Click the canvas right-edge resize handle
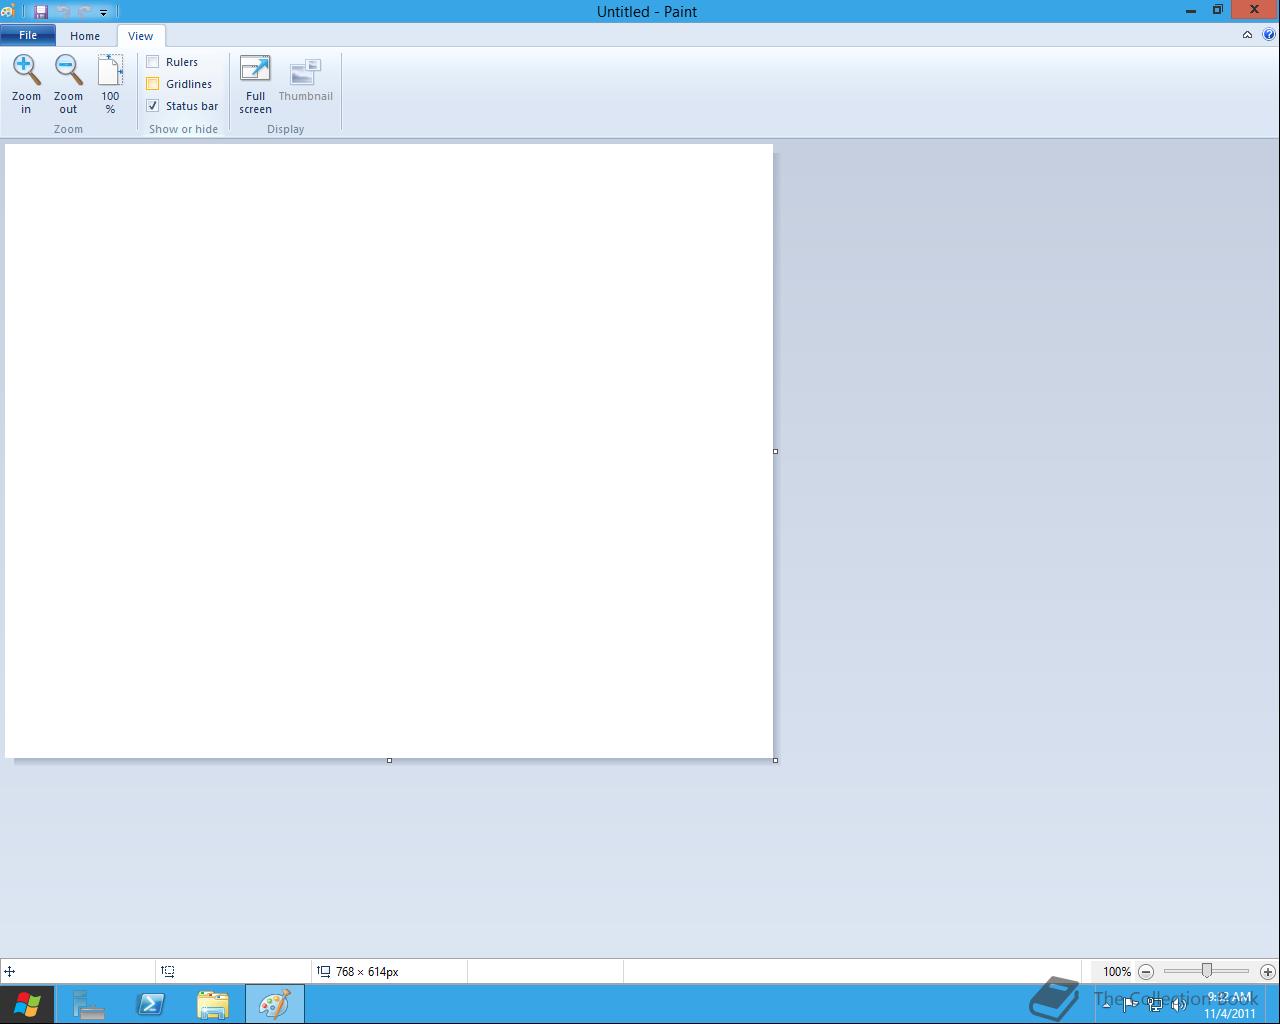The width and height of the screenshot is (1280, 1024). pos(775,451)
